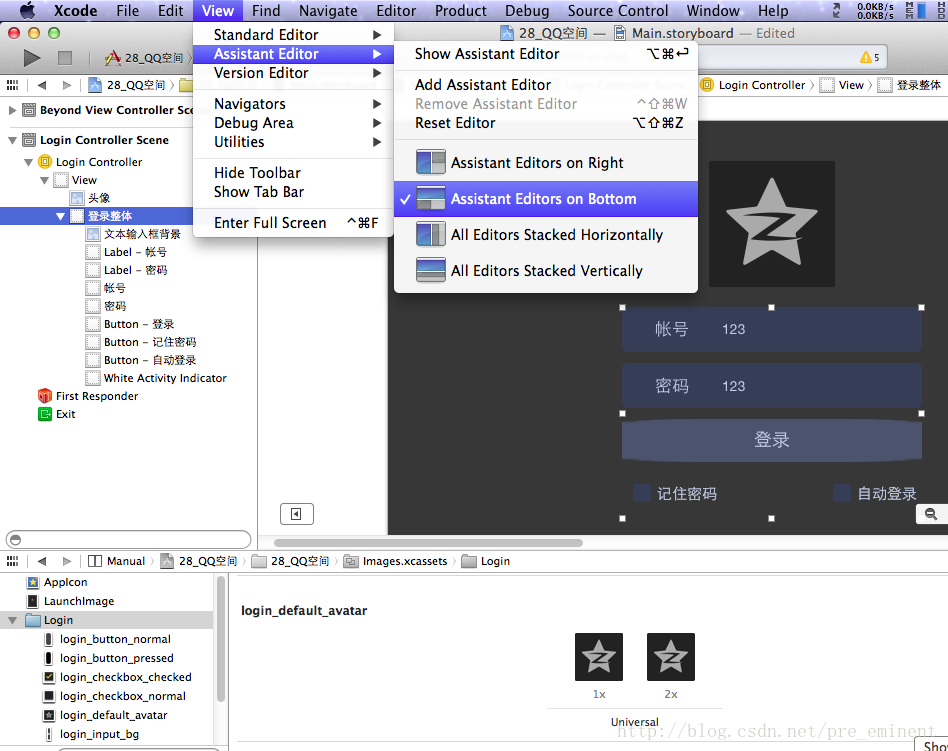Screen dimensions: 948x751
Task: Open Version Editor submenu
Action: tap(294, 73)
